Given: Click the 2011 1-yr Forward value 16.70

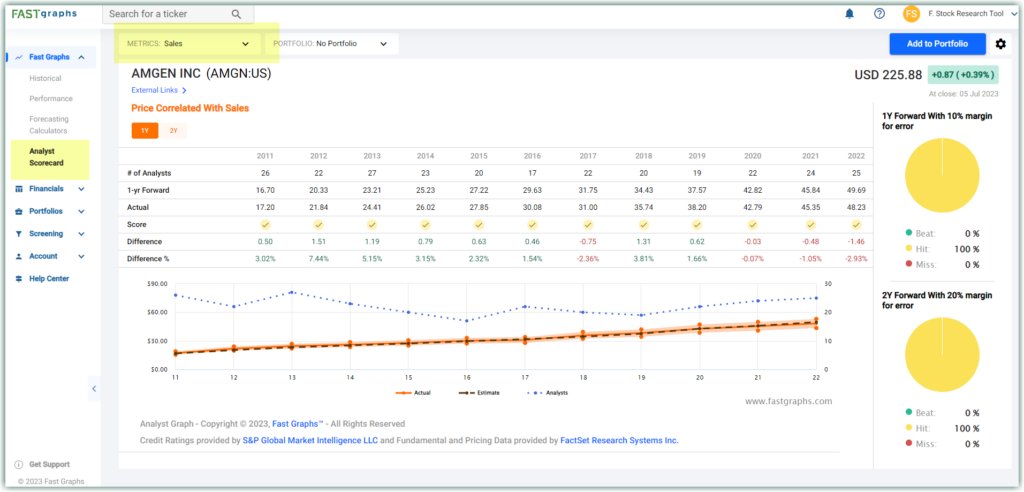Looking at the screenshot, I should point(264,190).
